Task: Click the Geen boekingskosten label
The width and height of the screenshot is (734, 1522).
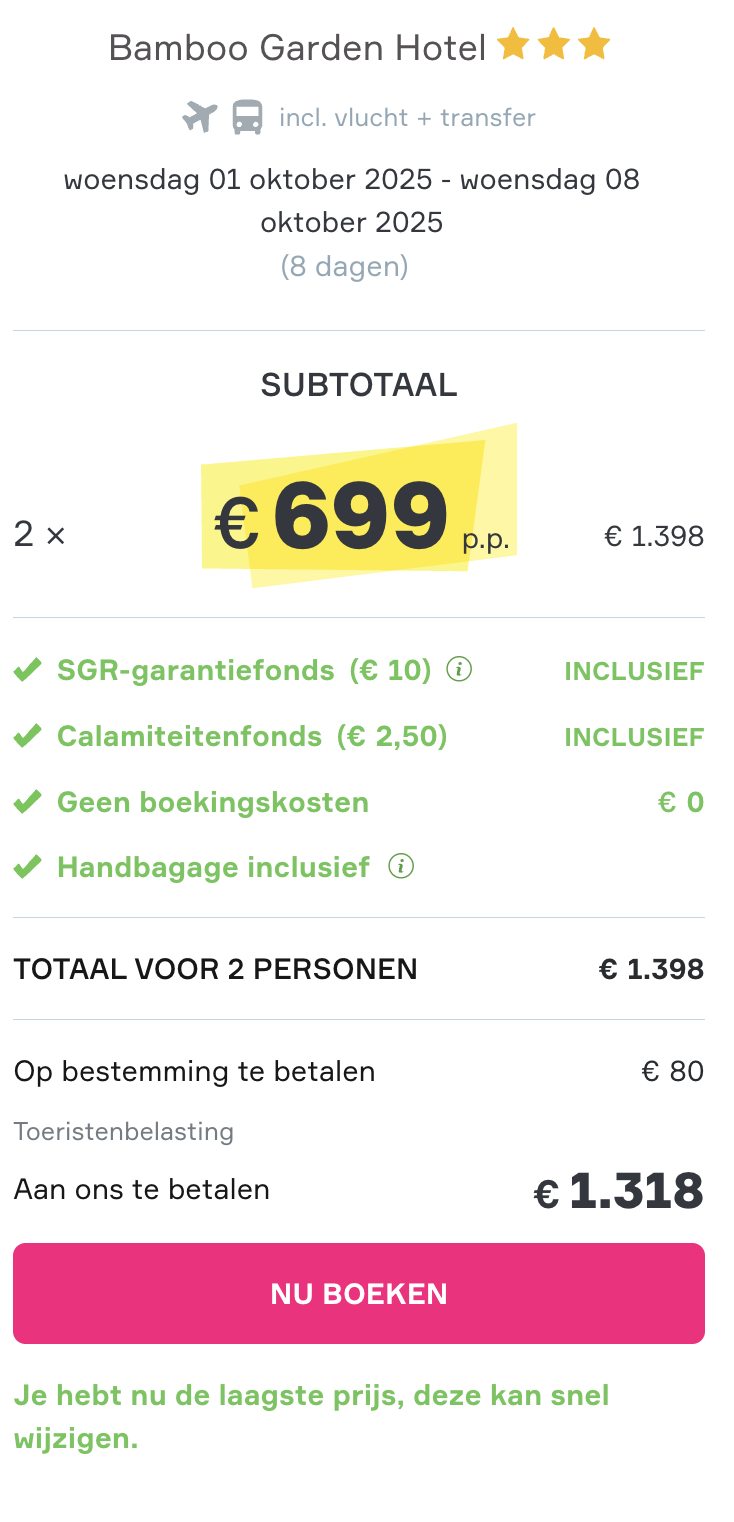Action: pos(213,802)
